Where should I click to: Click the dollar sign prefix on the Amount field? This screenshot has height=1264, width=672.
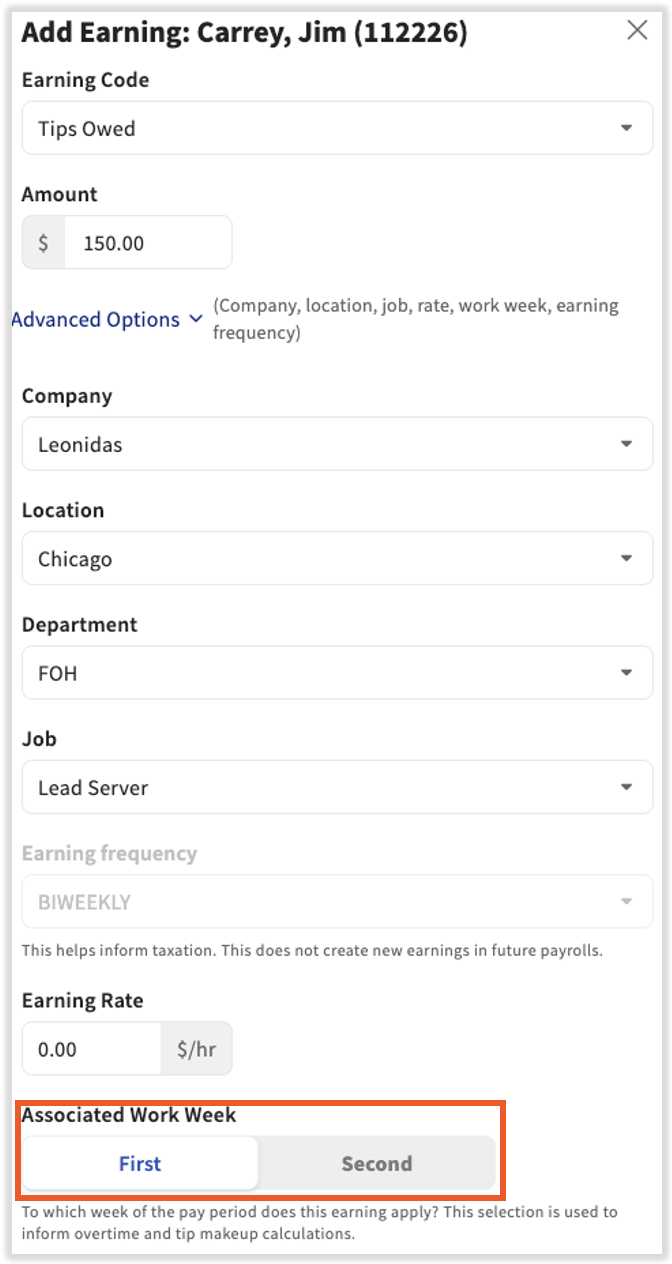[42, 242]
